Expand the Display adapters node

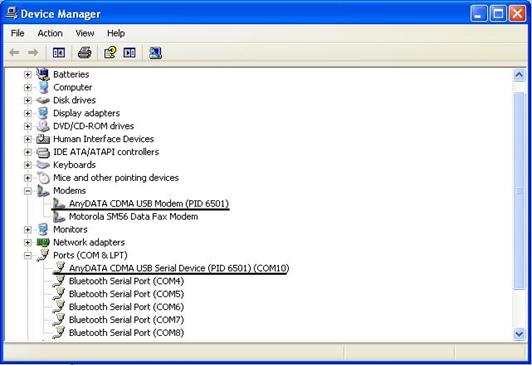[x=28, y=113]
